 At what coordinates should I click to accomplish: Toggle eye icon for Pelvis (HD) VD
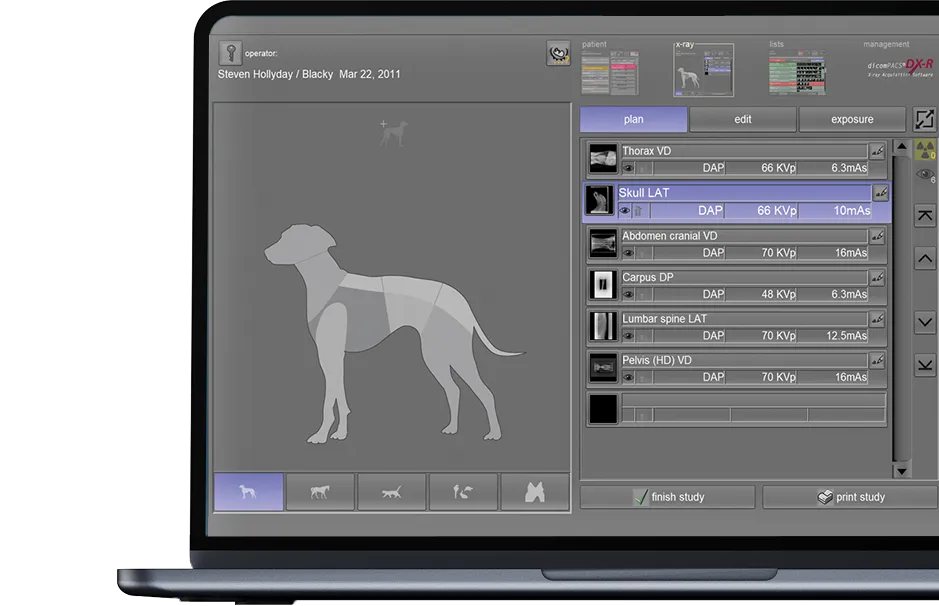tap(628, 377)
